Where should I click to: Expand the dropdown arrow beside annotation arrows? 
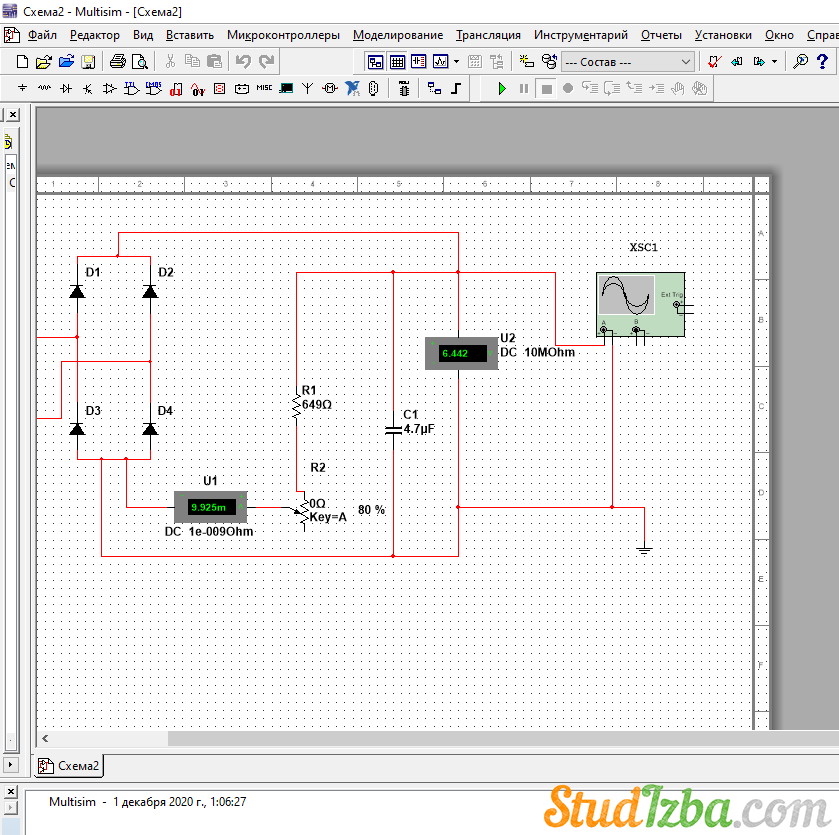click(774, 62)
